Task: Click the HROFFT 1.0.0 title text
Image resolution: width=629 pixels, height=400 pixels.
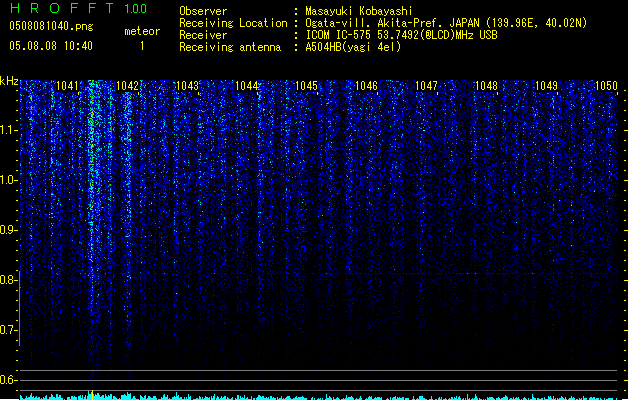Action: (79, 8)
